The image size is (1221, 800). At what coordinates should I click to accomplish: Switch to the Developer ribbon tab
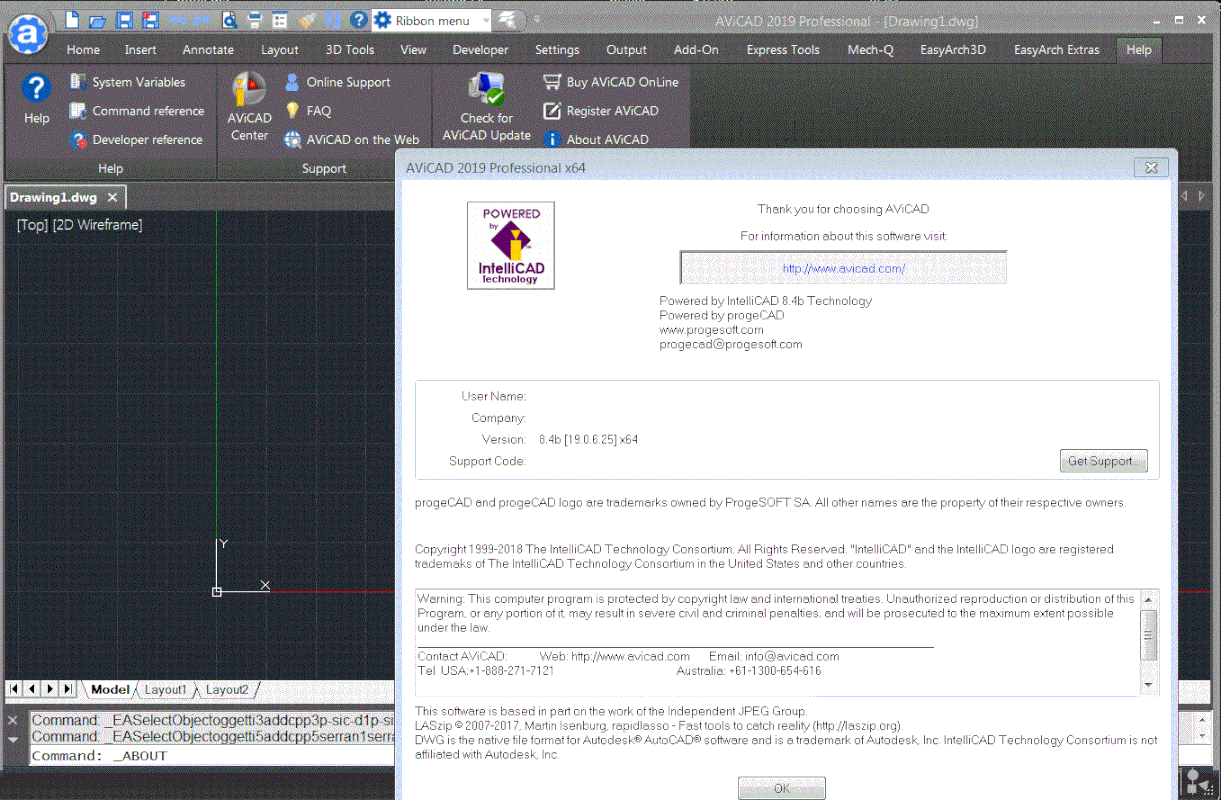coord(481,50)
